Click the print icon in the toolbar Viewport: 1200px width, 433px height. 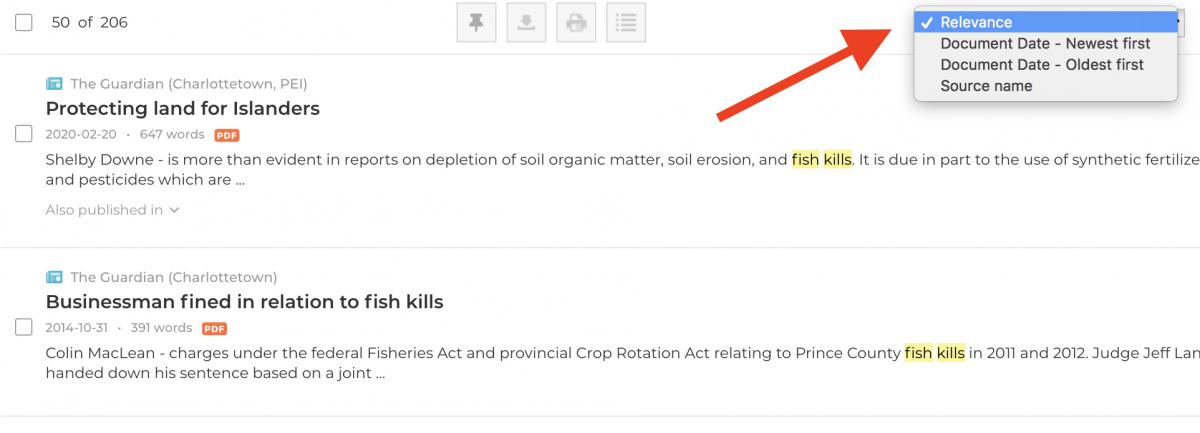[x=576, y=23]
